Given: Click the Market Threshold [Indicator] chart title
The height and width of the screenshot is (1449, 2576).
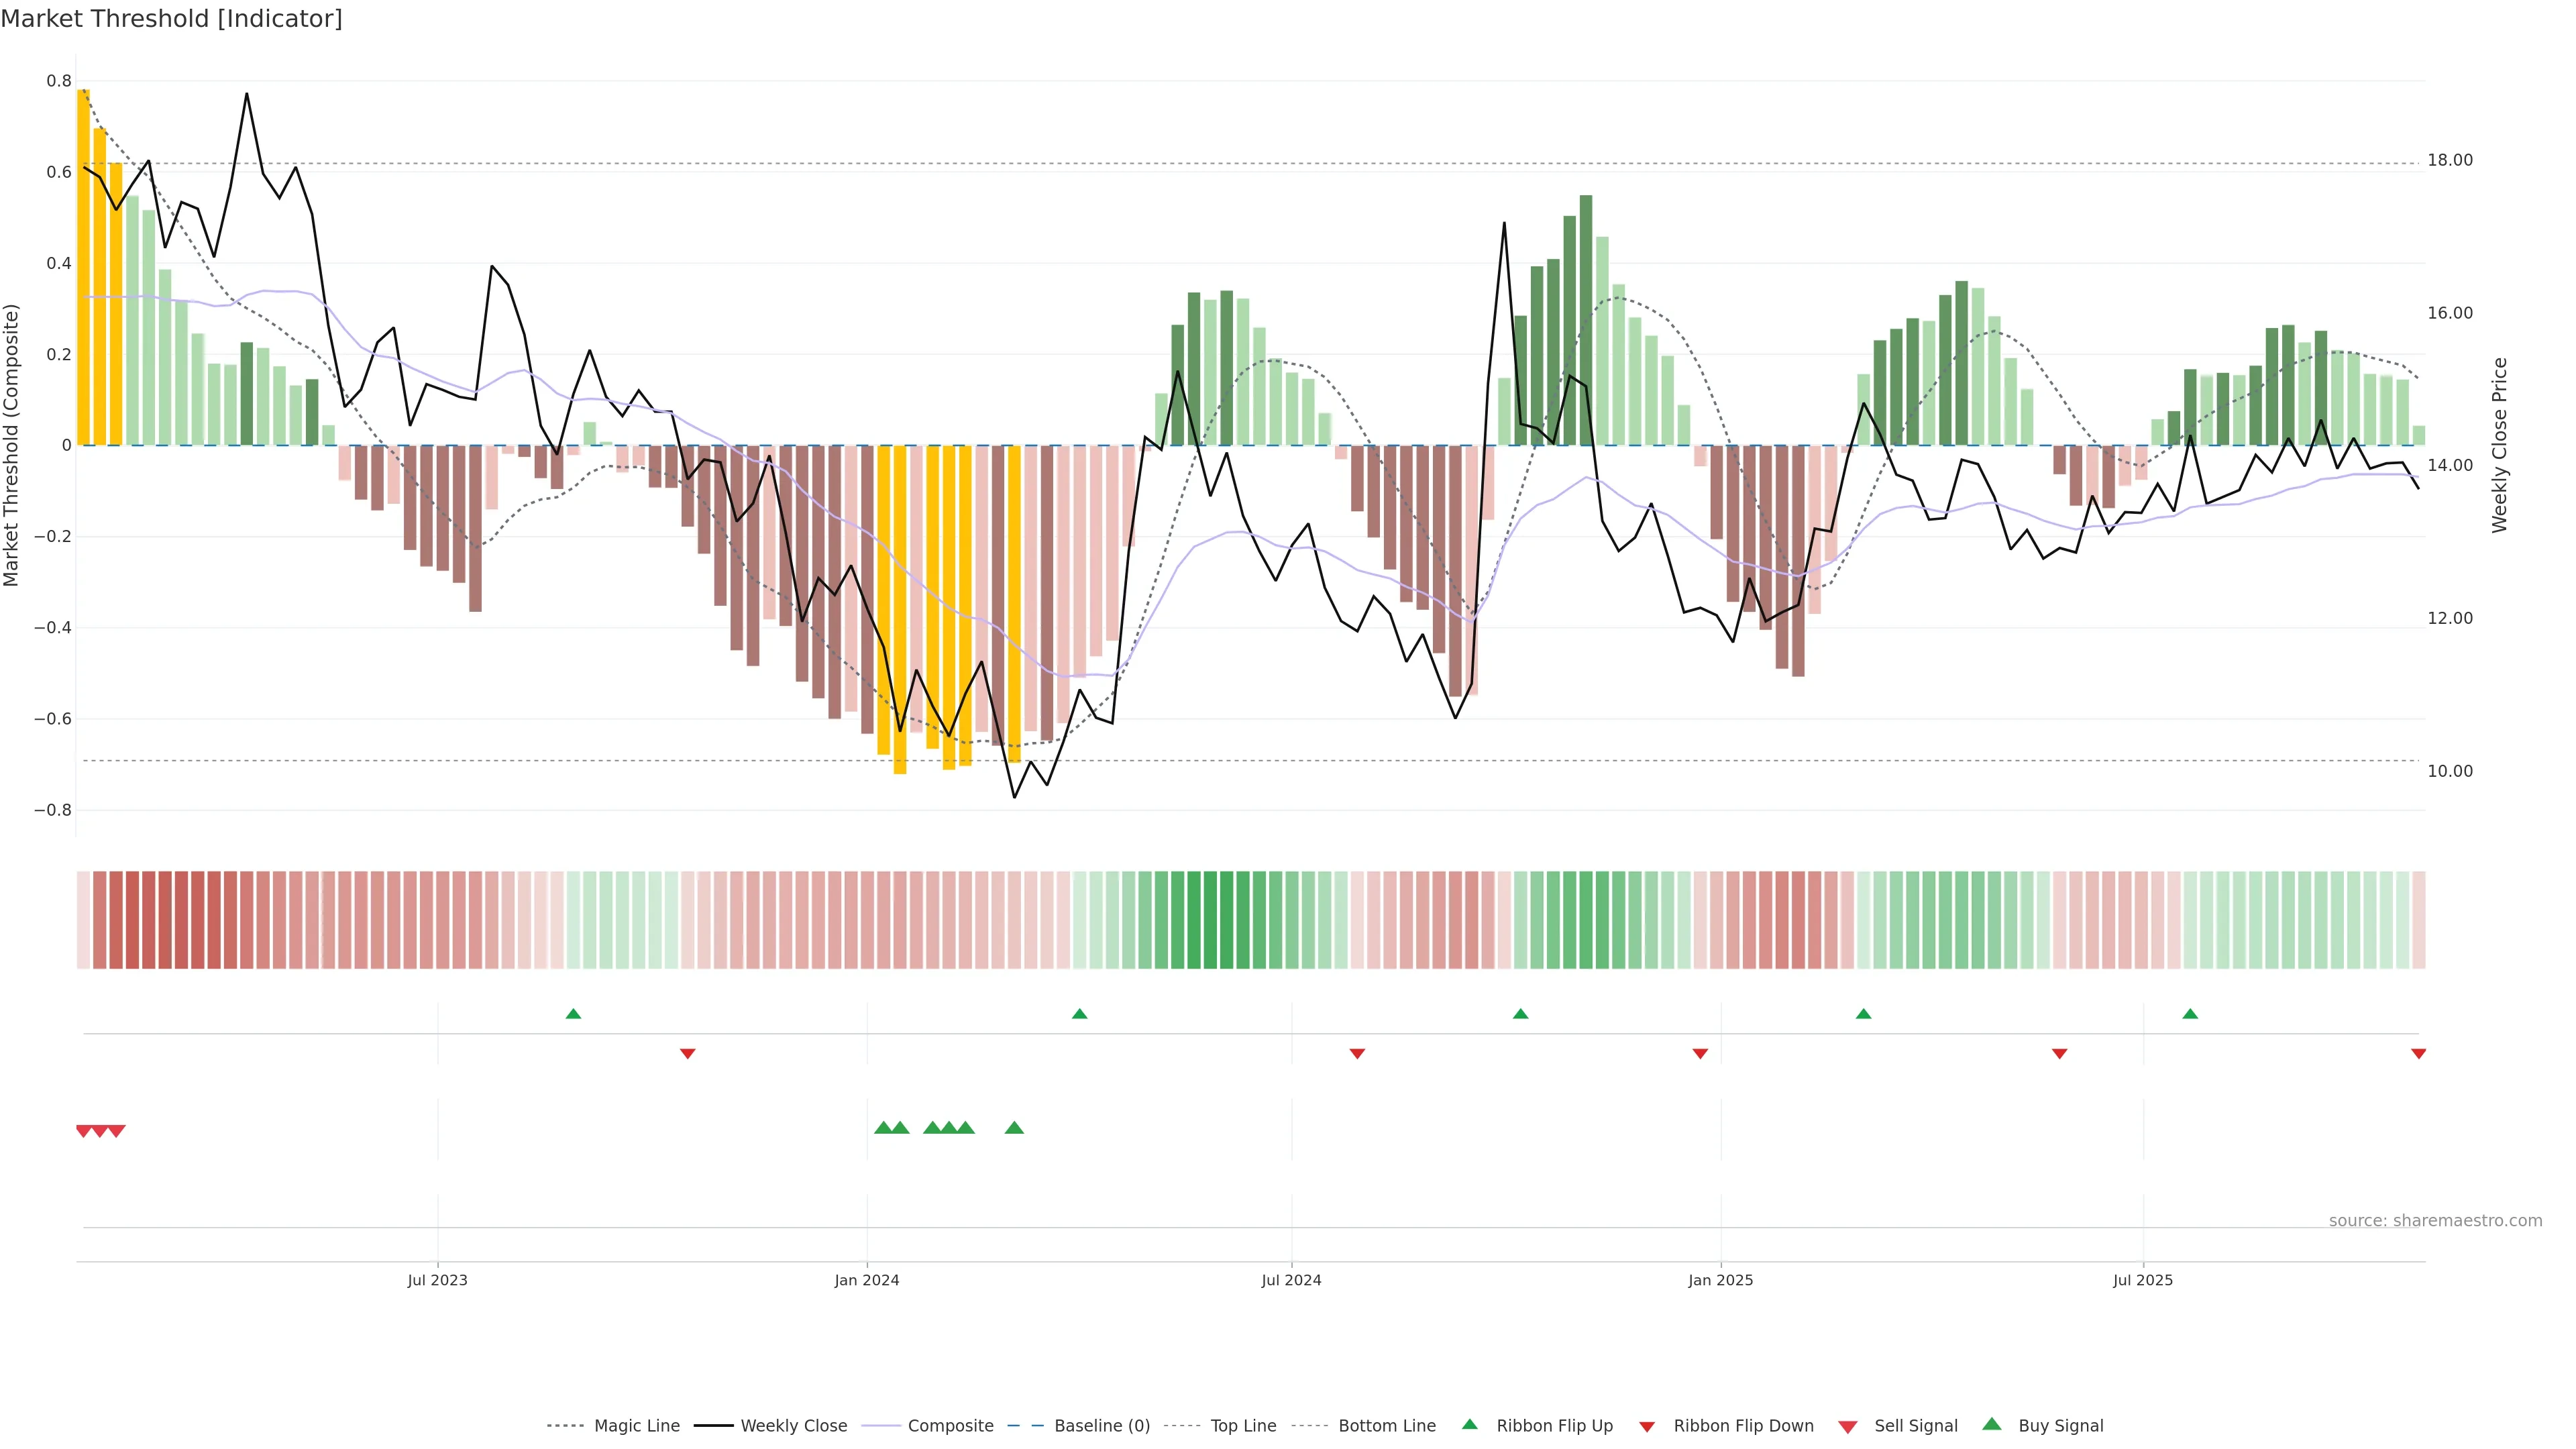Looking at the screenshot, I should coord(171,19).
